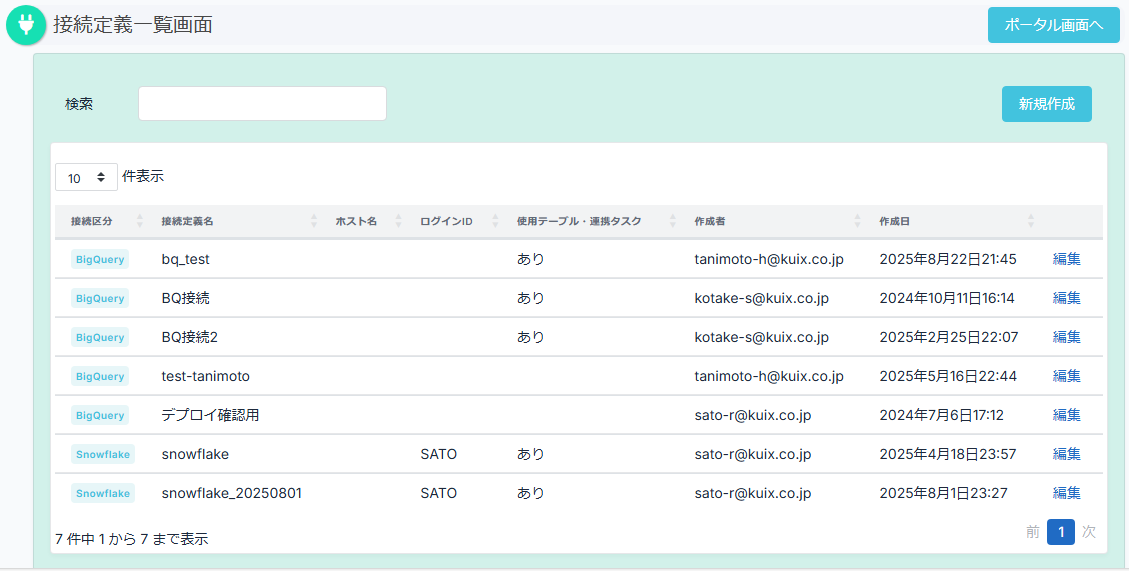Sort by 作成日 column arrows

(1031, 221)
